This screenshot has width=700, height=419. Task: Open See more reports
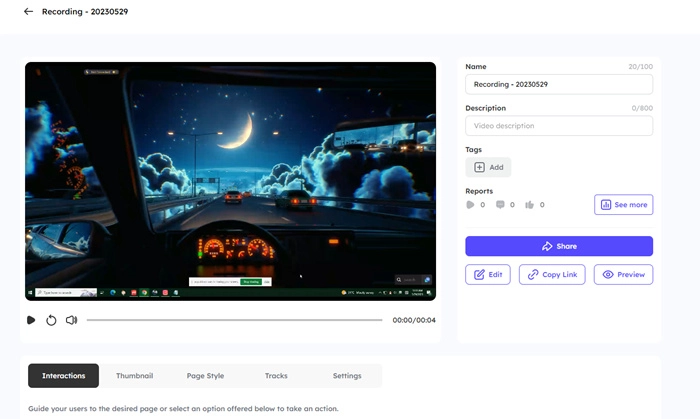tap(623, 205)
